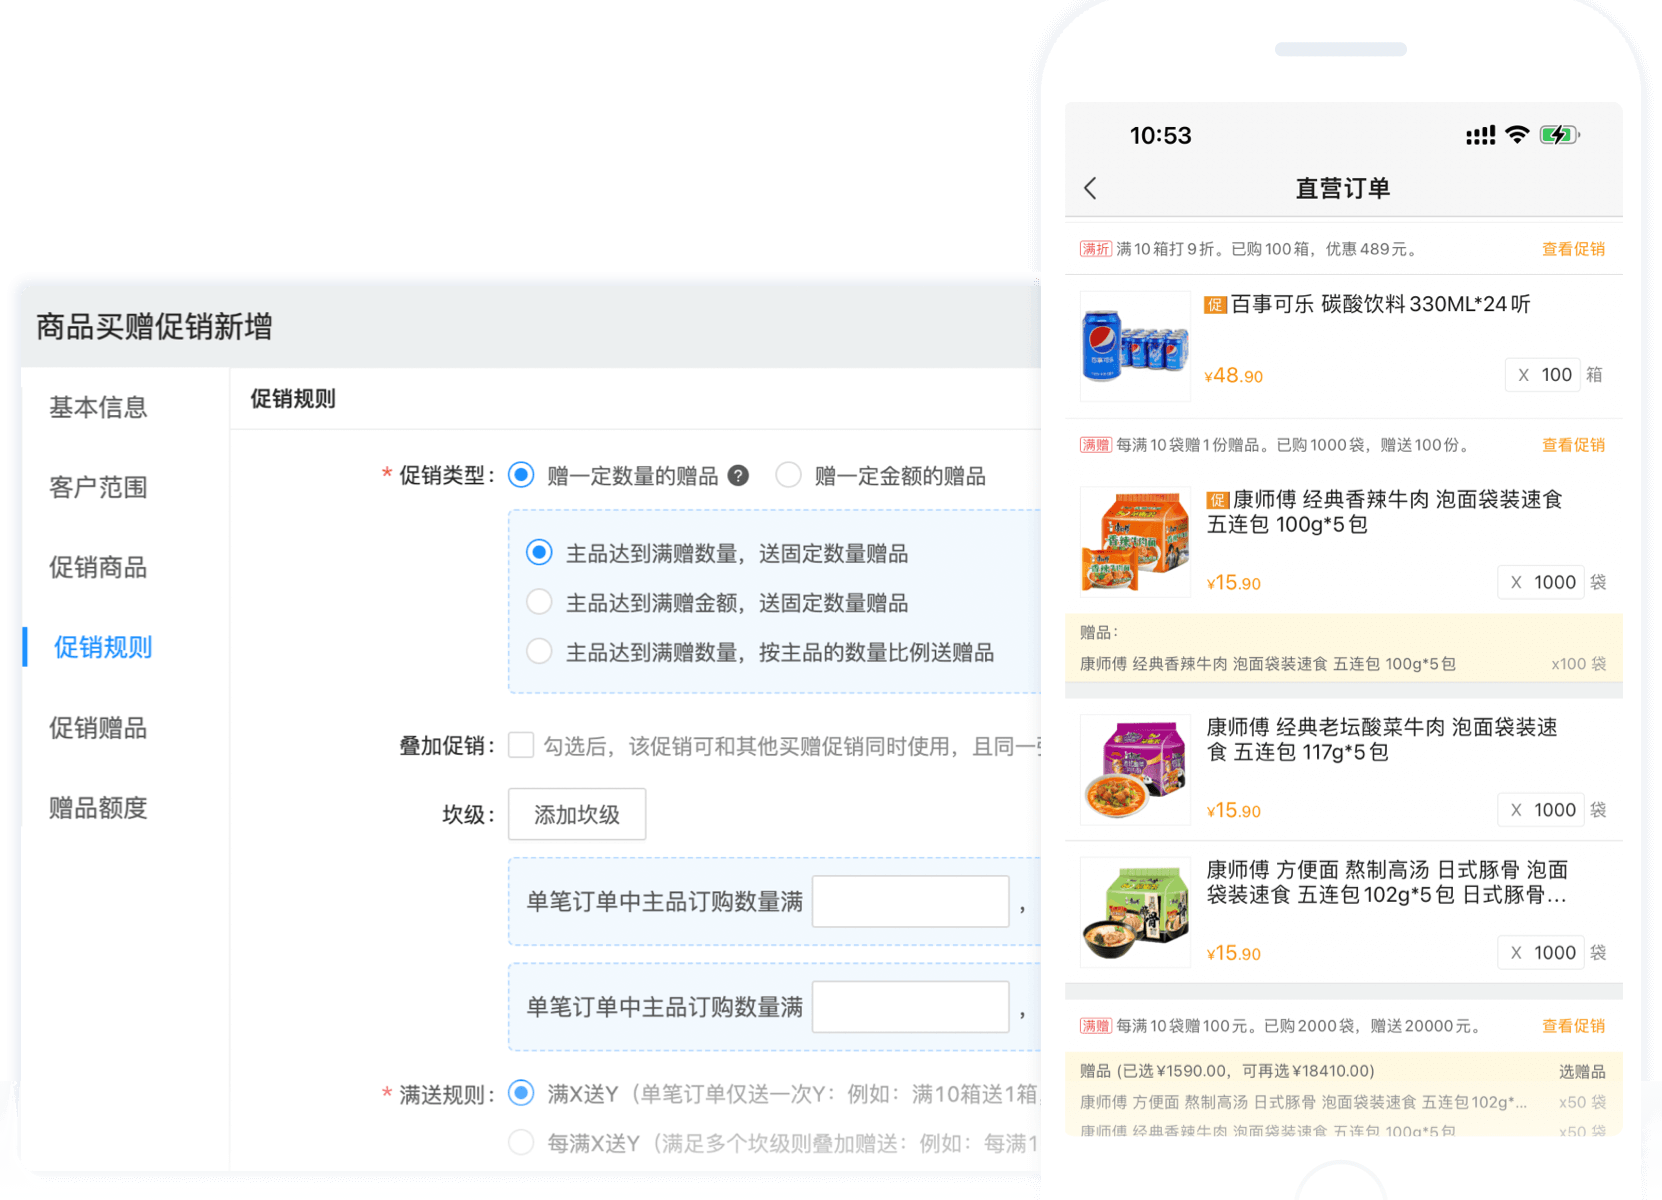Tap the 满赠 tag beside 每满10袋赠100元
1662x1200 pixels.
pos(1095,1026)
